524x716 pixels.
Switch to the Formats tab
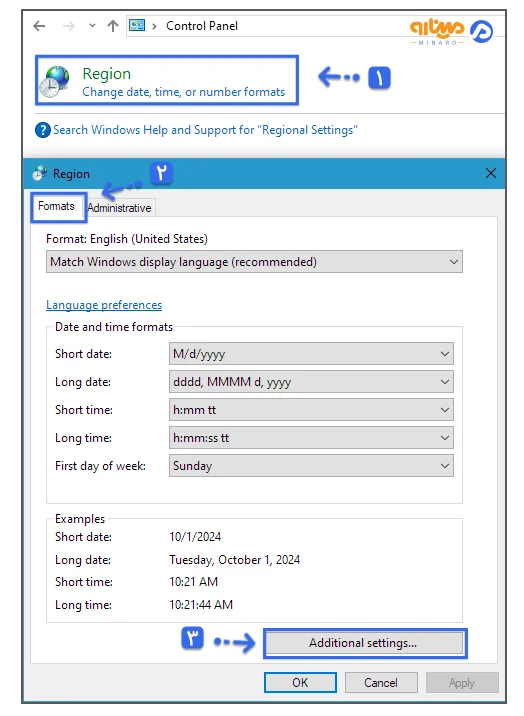click(x=57, y=206)
